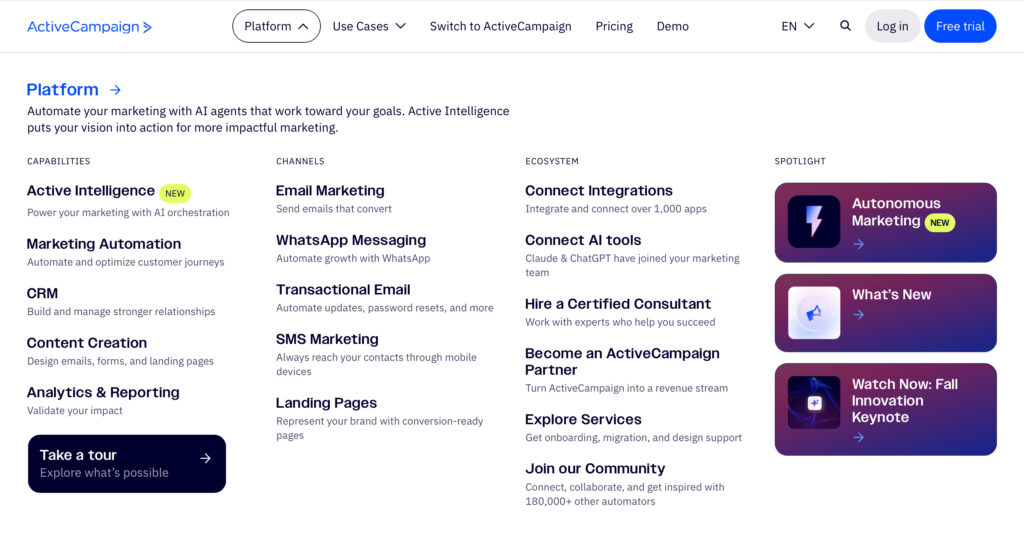Click 'Automate and optimize customer journeys' text
Image resolution: width=1024 pixels, height=533 pixels.
pos(125,262)
